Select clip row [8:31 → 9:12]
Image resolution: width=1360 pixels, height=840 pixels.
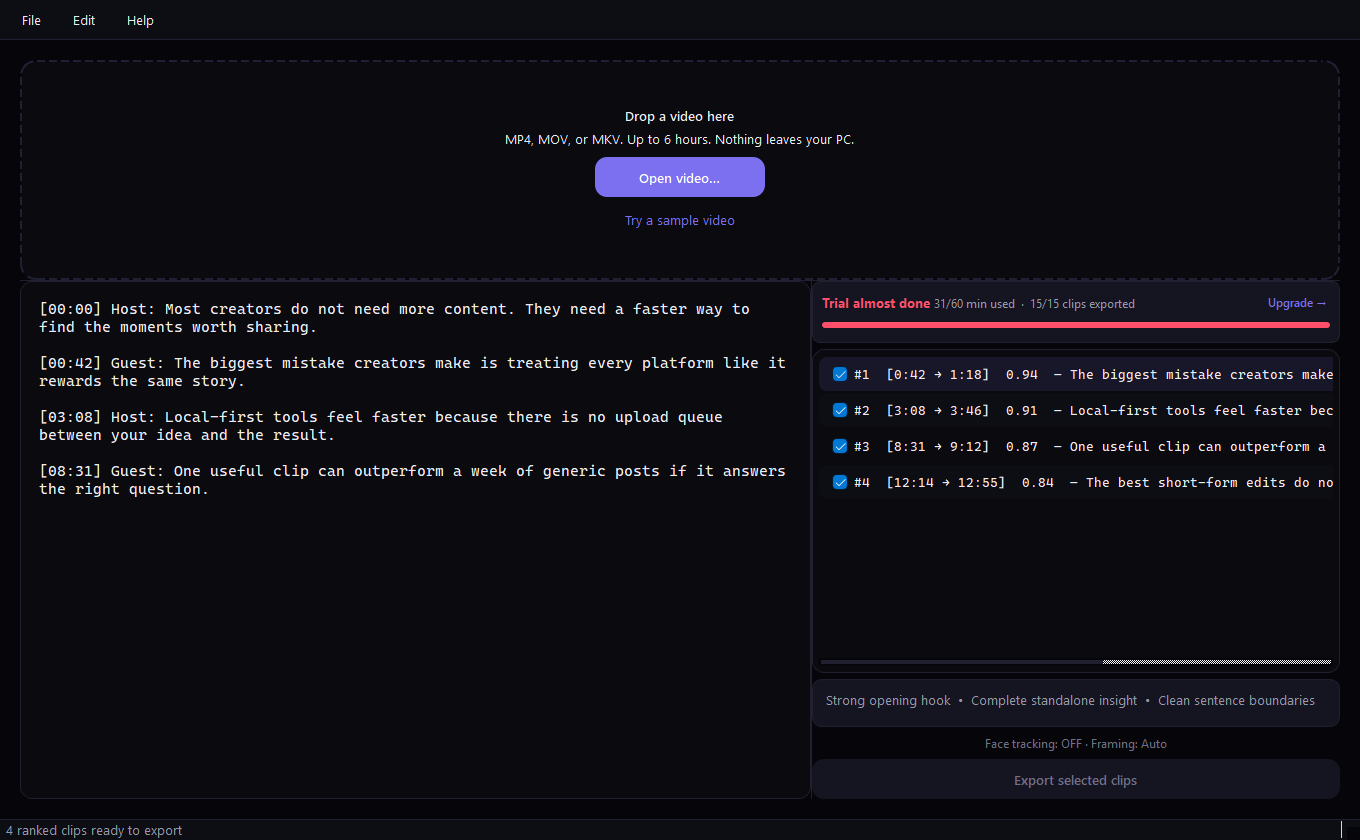coord(1076,446)
